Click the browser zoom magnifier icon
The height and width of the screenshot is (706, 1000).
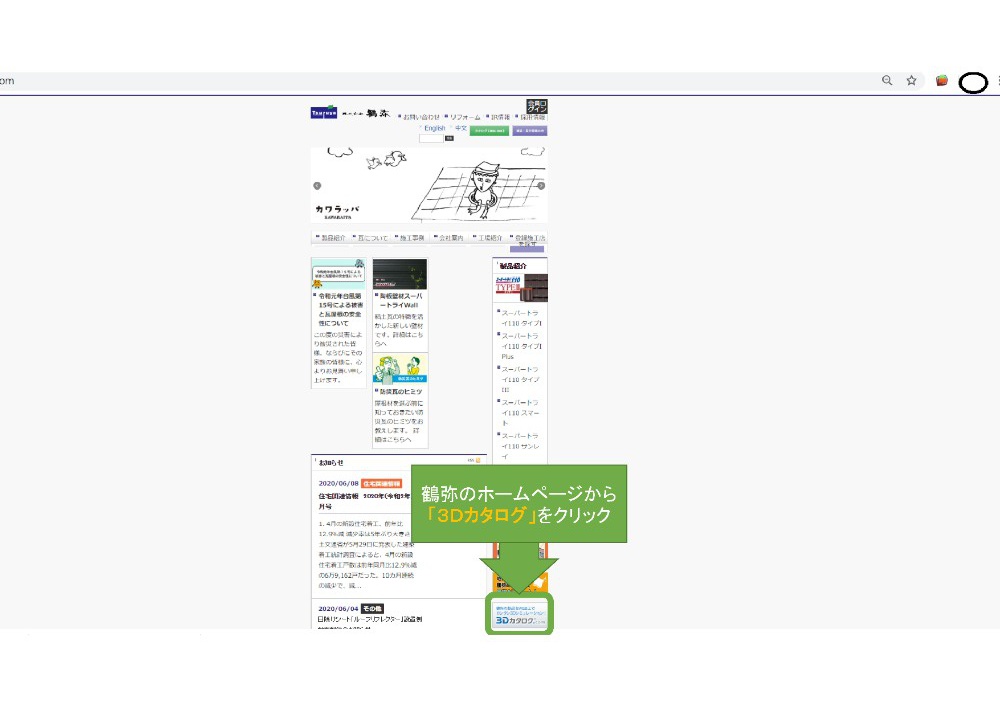coord(886,80)
